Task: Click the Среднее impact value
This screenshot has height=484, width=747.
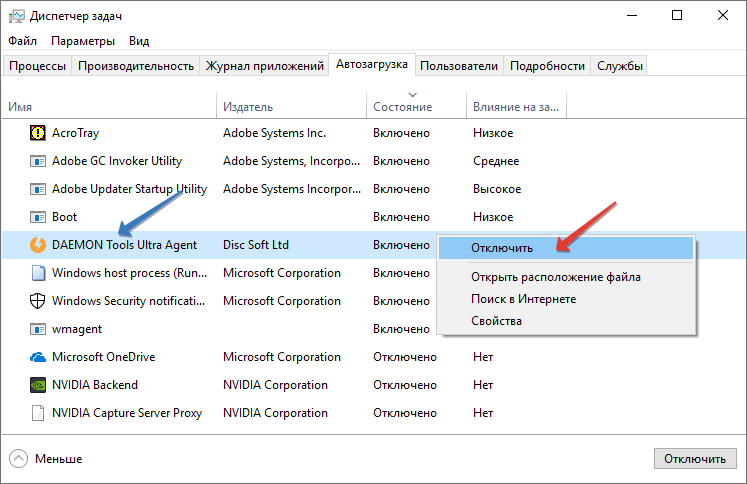Action: [496, 161]
